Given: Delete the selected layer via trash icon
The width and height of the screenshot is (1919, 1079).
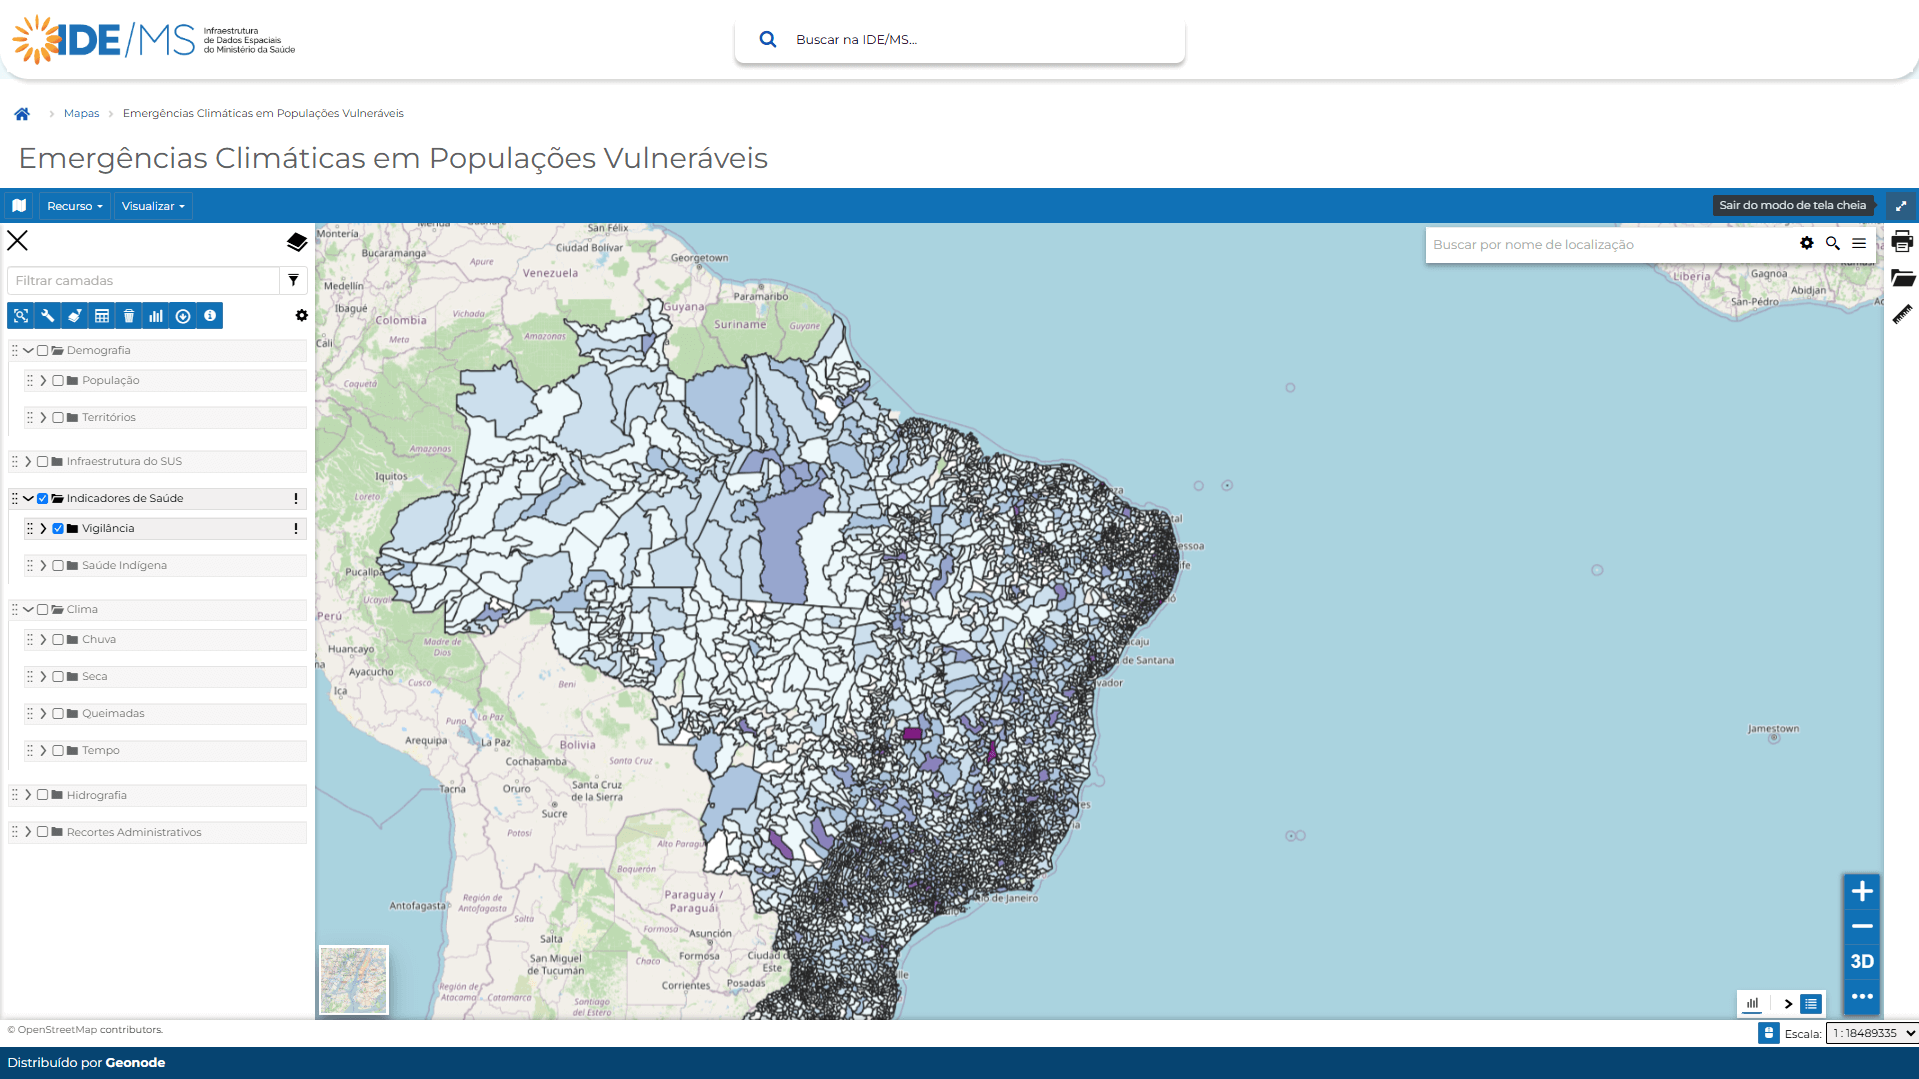Looking at the screenshot, I should coord(129,315).
